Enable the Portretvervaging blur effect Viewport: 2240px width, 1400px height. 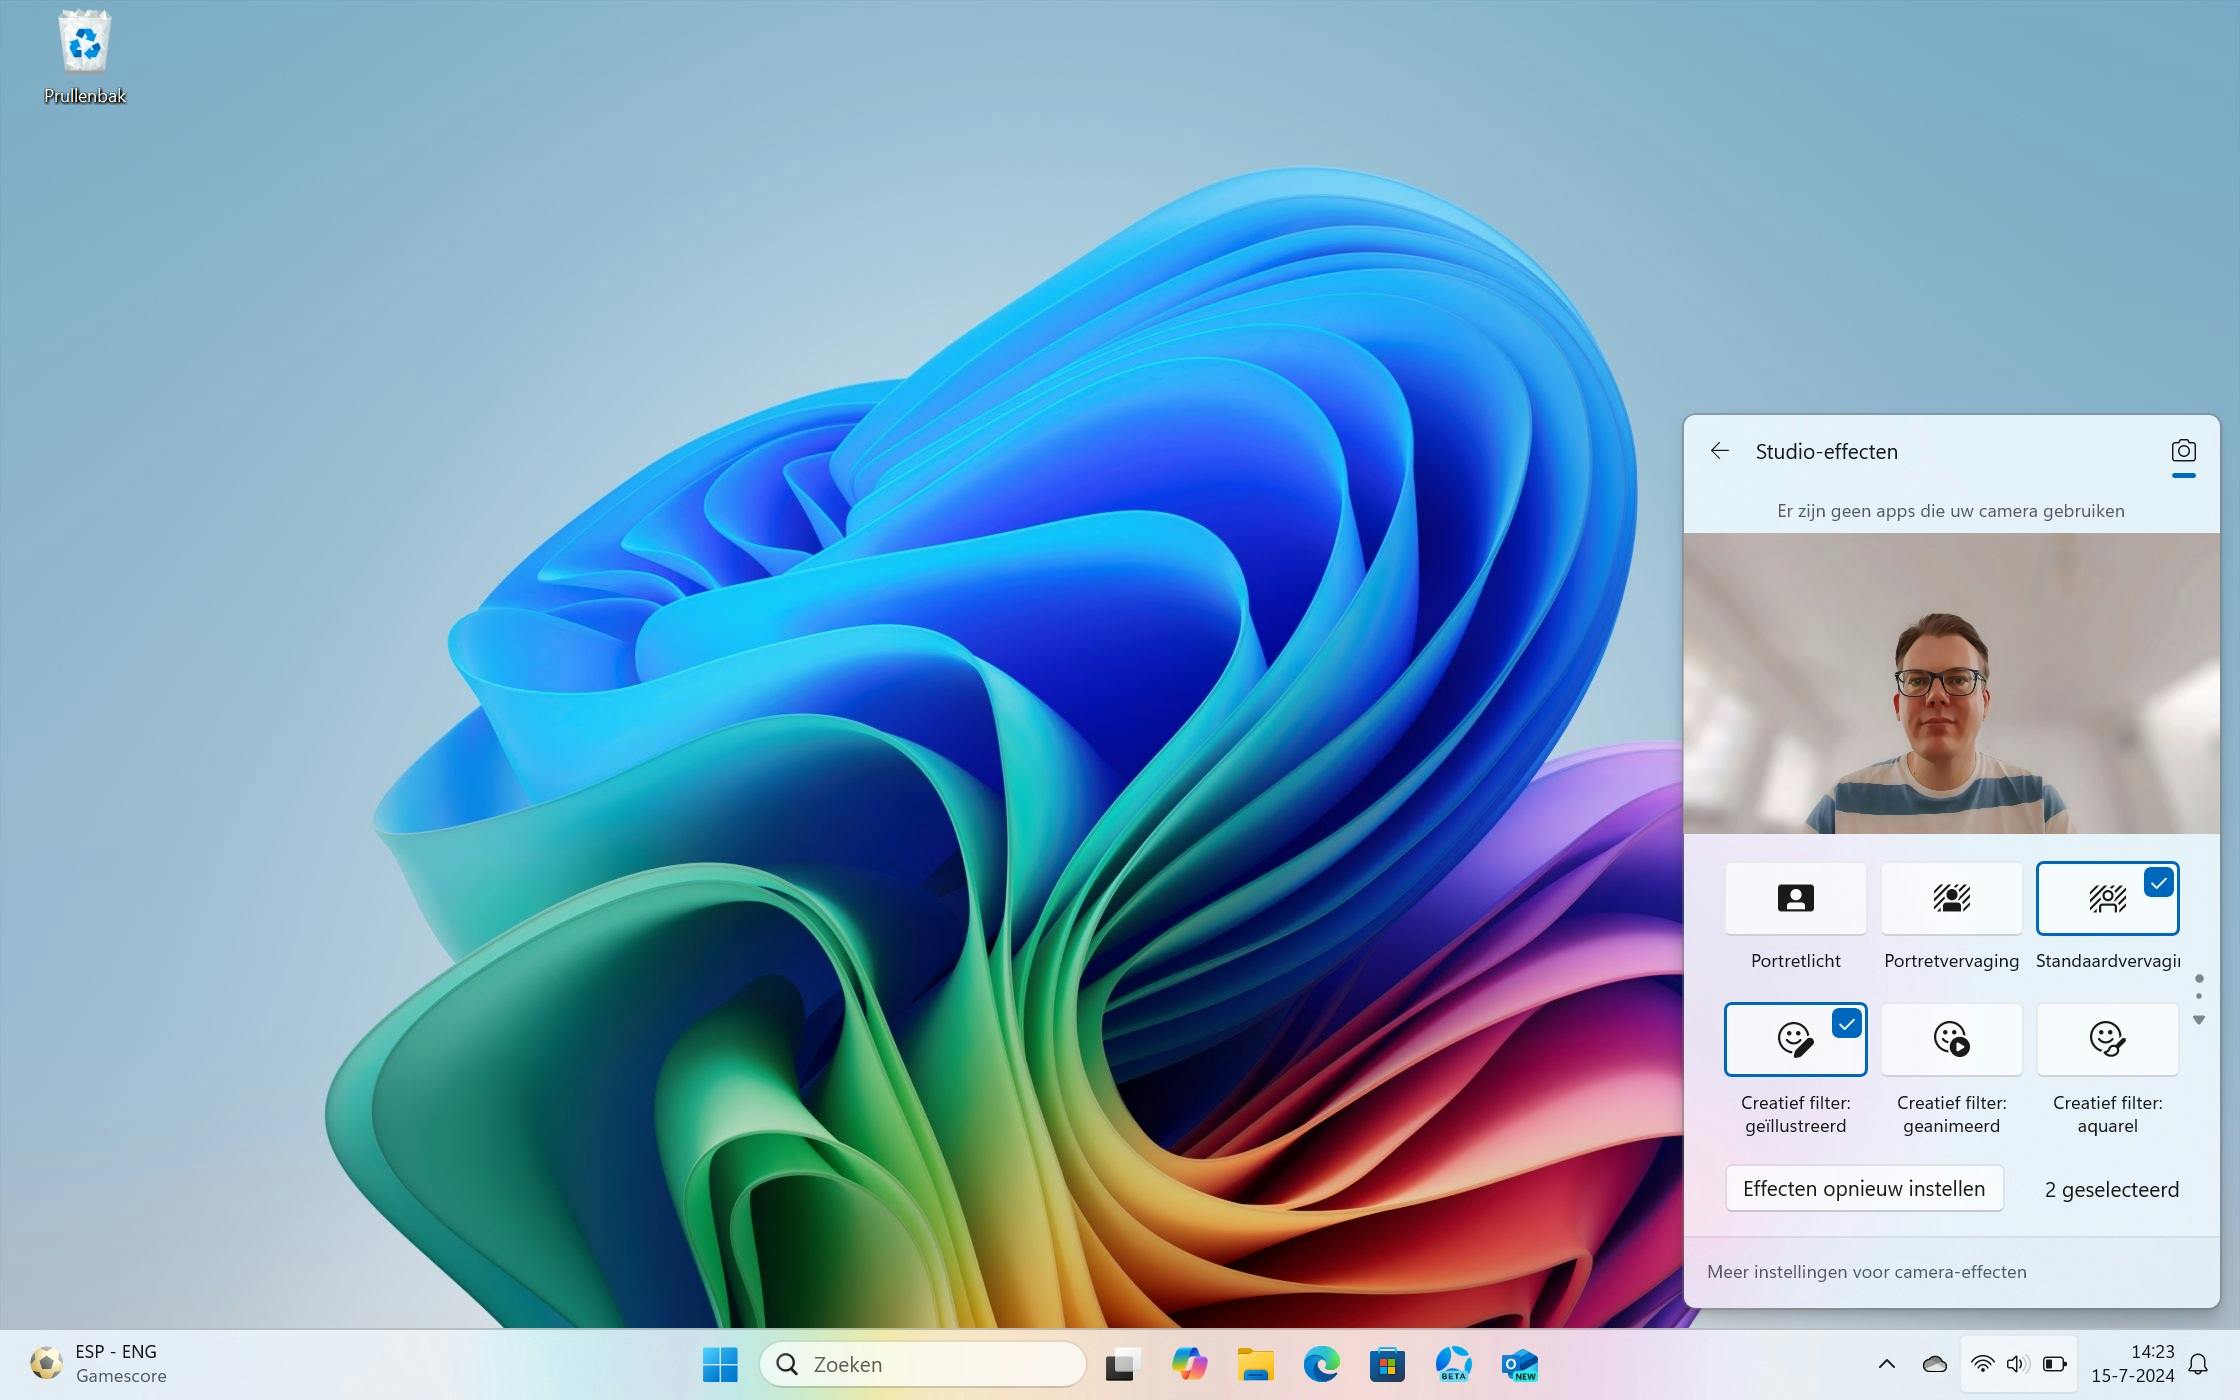pyautogui.click(x=1951, y=898)
